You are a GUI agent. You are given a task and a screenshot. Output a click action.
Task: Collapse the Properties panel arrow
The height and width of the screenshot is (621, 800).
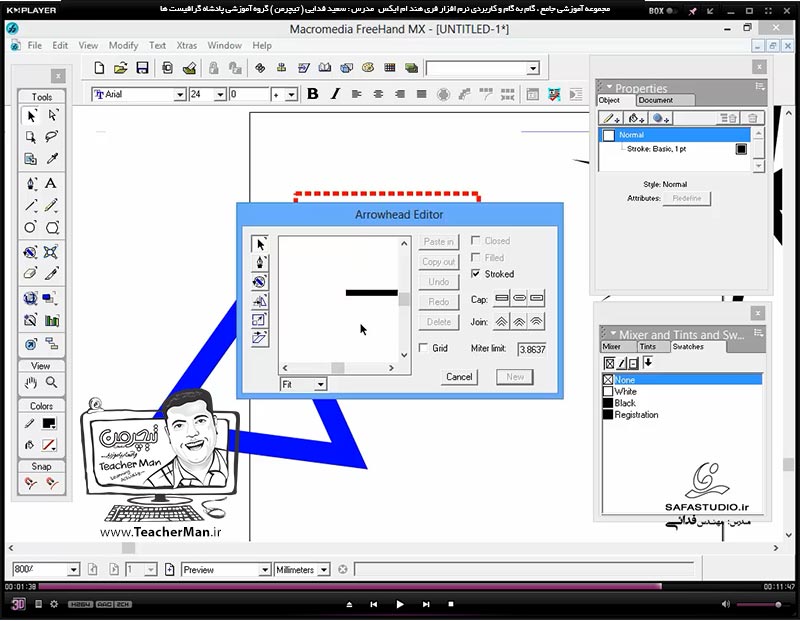coord(609,87)
